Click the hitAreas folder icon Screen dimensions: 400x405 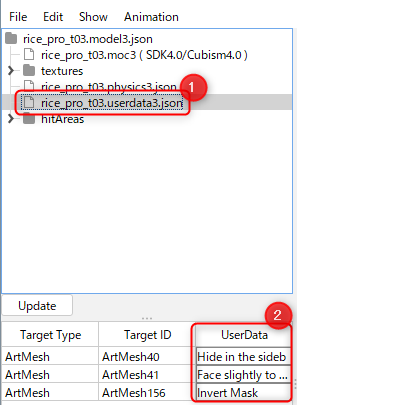[29, 119]
